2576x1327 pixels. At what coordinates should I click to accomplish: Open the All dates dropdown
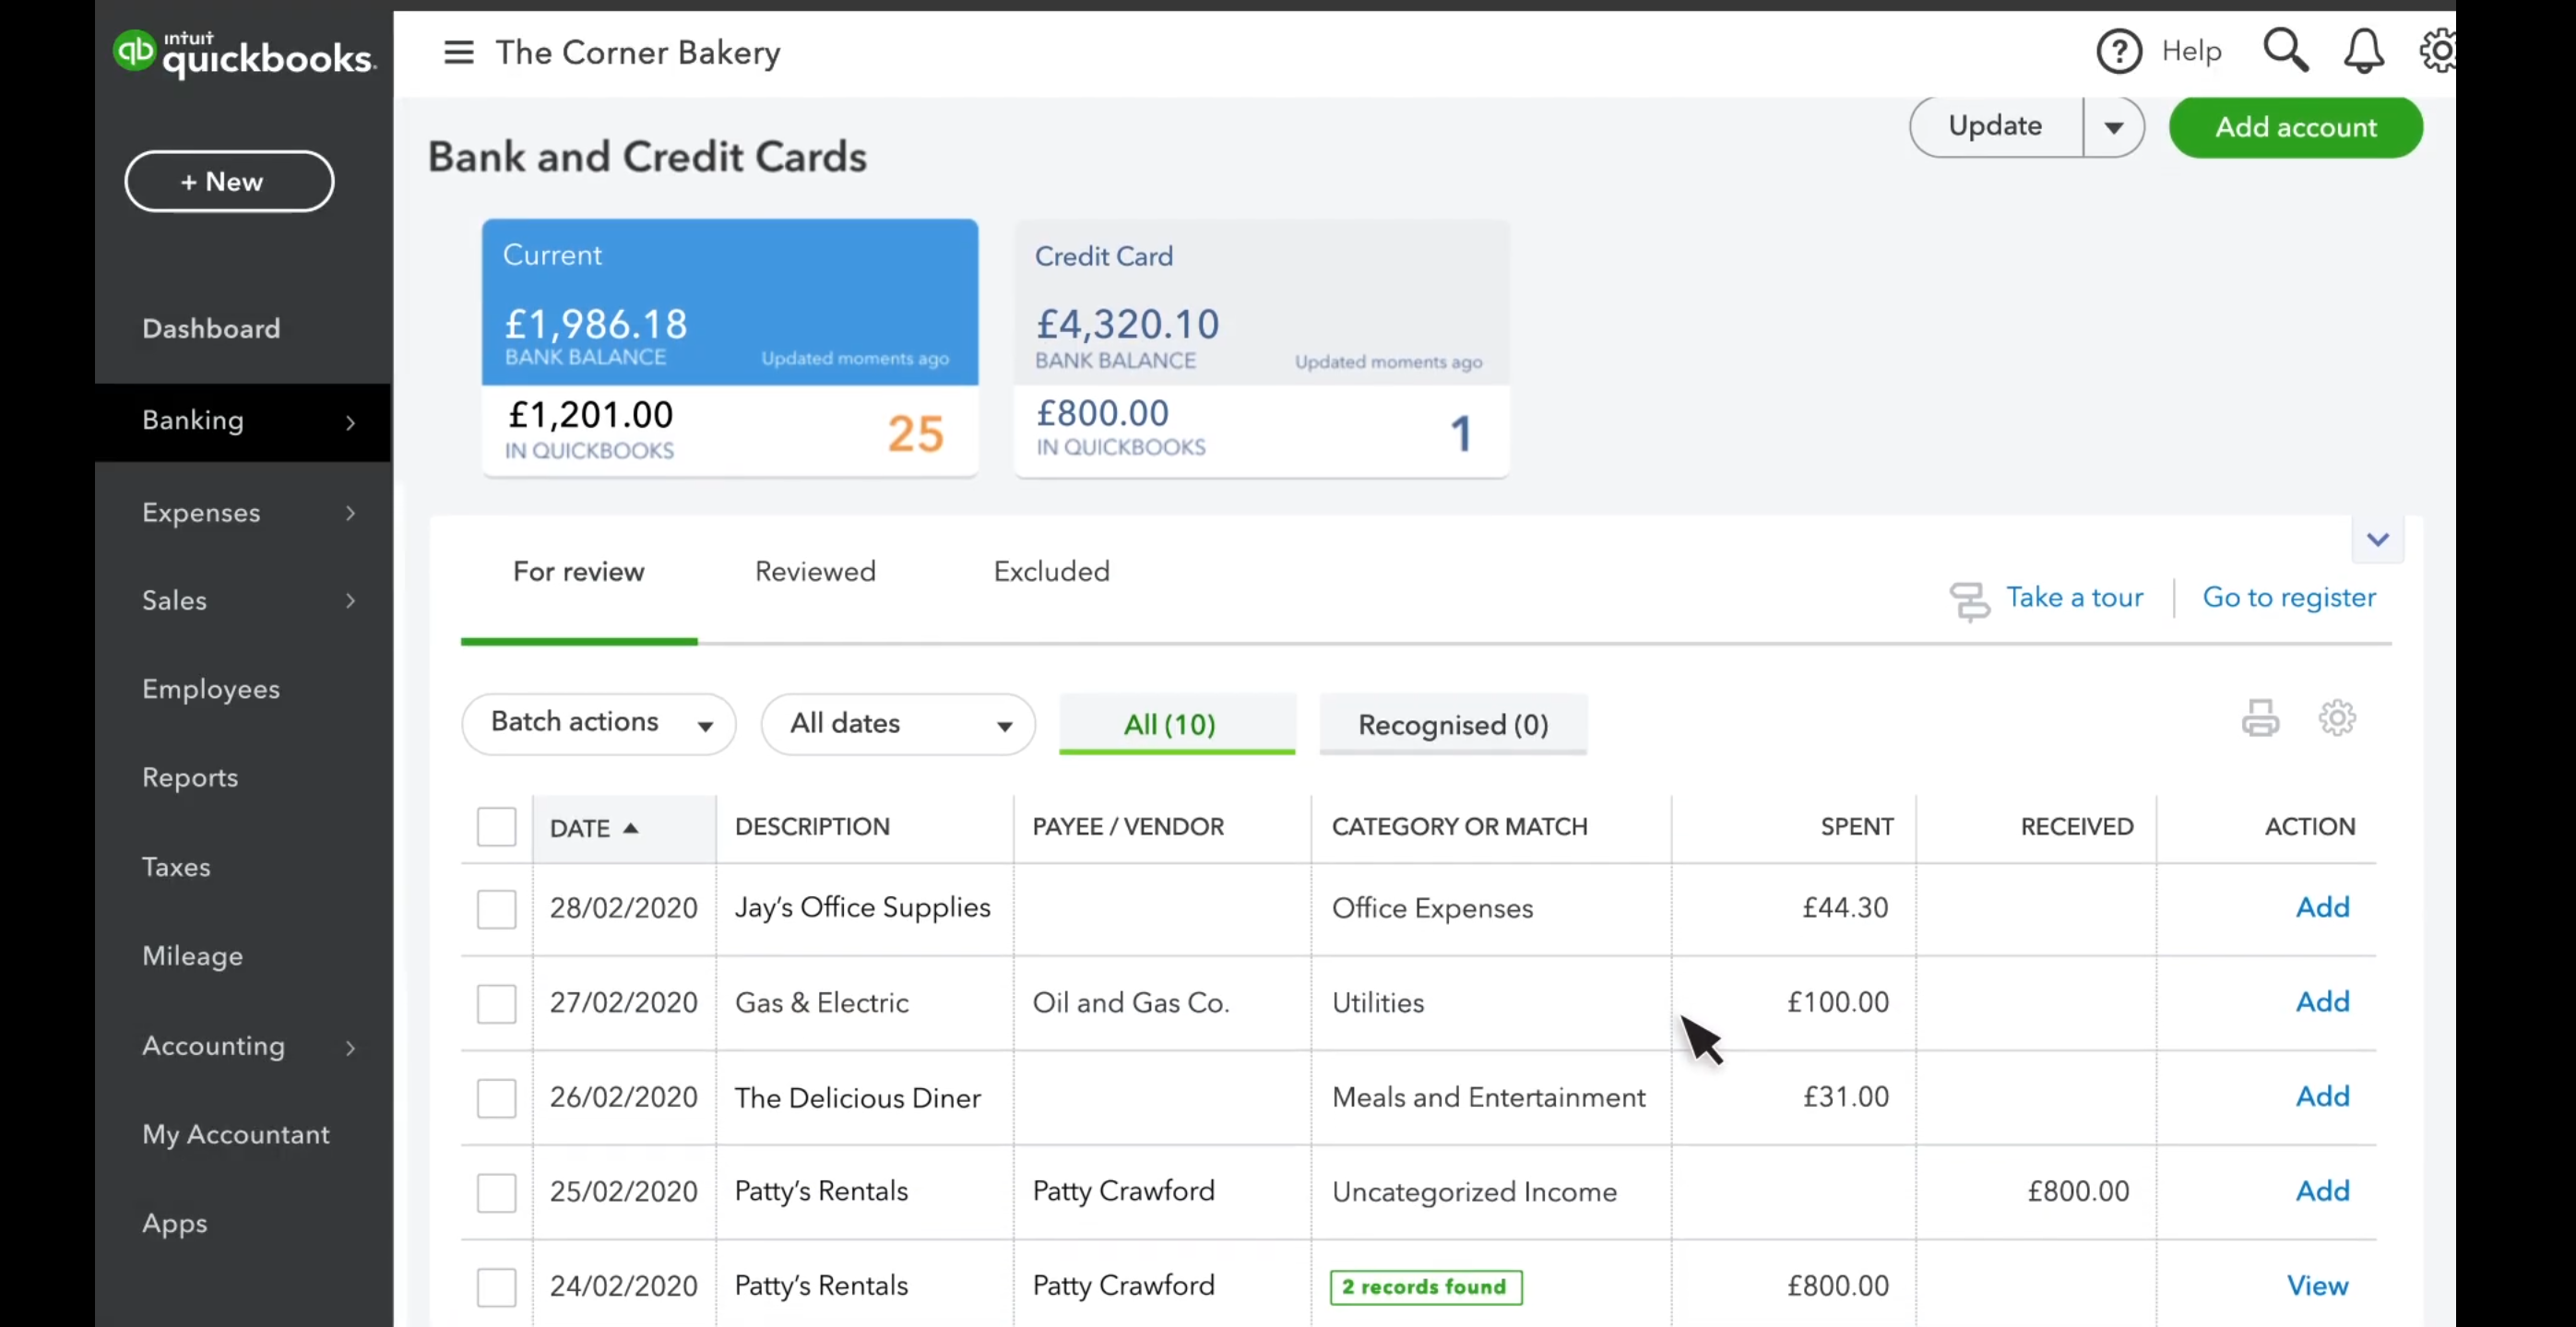coord(898,723)
